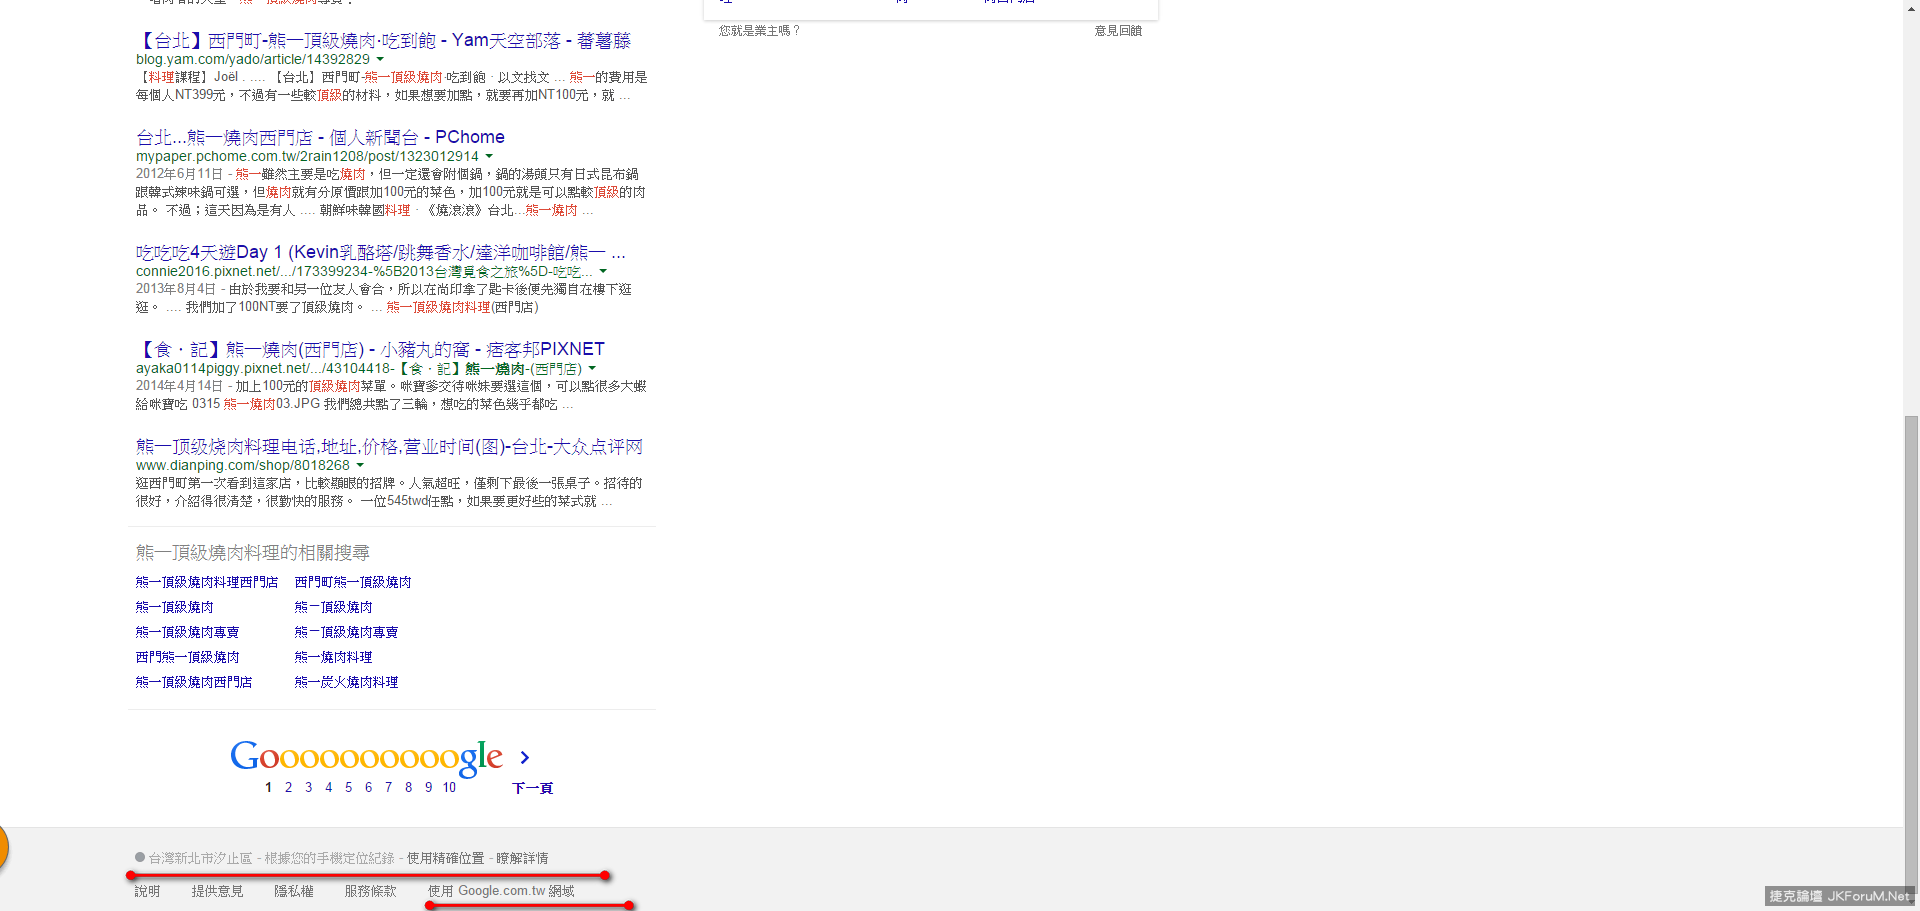
Task: Click the Google pagination logo
Action: pos(366,757)
